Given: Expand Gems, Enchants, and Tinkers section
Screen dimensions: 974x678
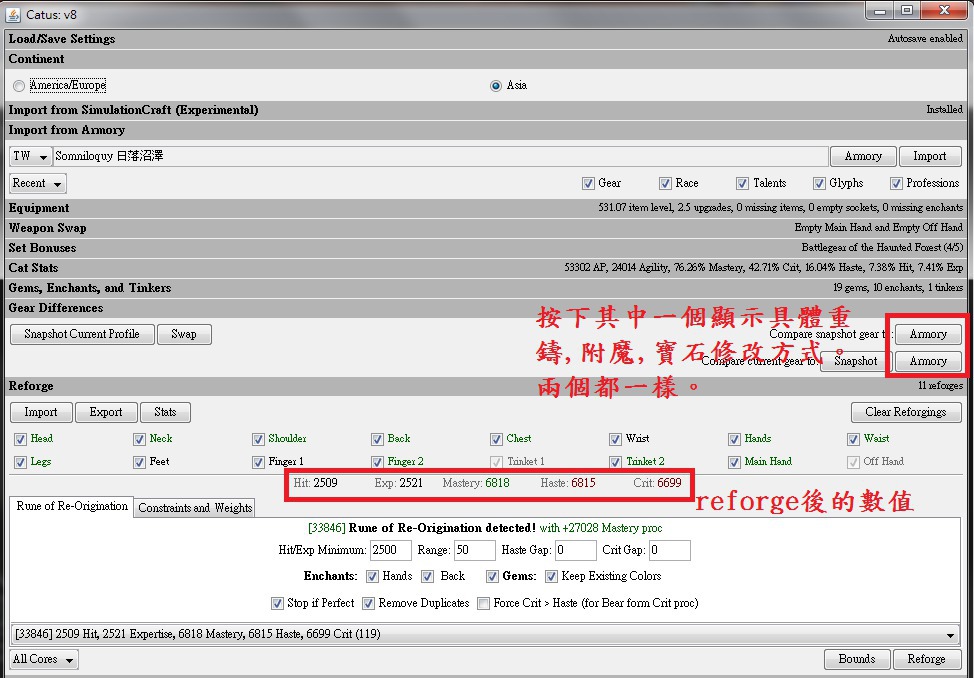Looking at the screenshot, I should click(486, 288).
